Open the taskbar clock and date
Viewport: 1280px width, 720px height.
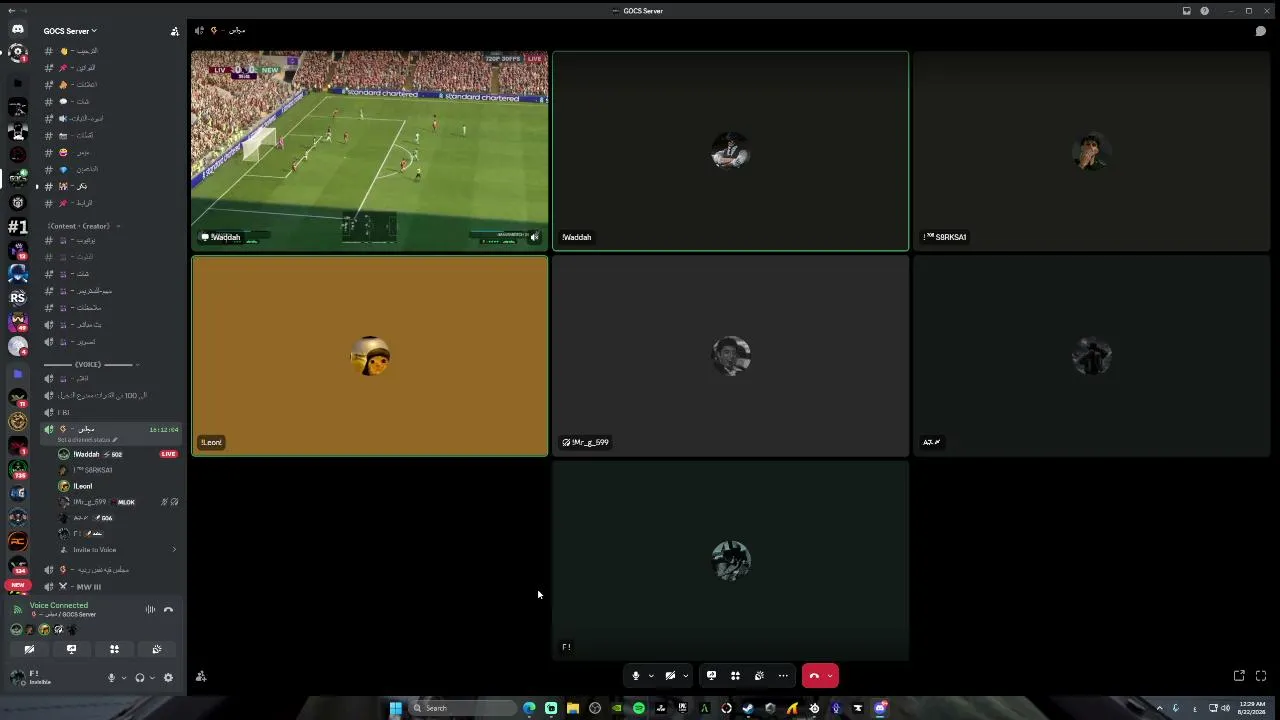point(1252,708)
